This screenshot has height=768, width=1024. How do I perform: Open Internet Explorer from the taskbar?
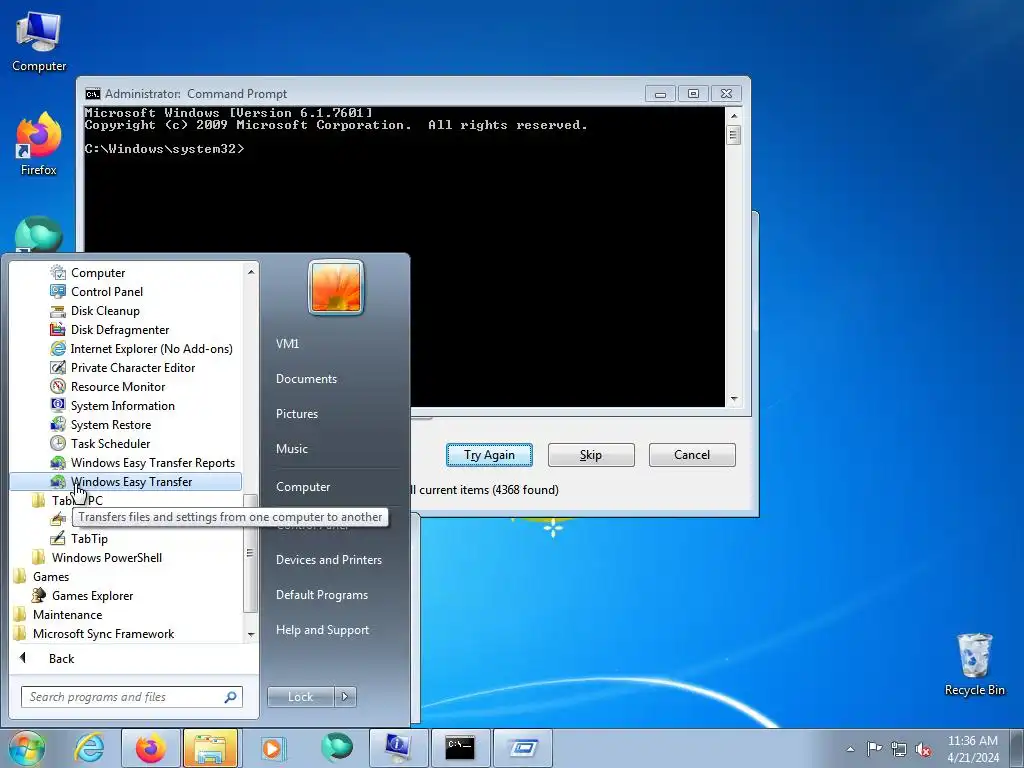tap(88, 748)
